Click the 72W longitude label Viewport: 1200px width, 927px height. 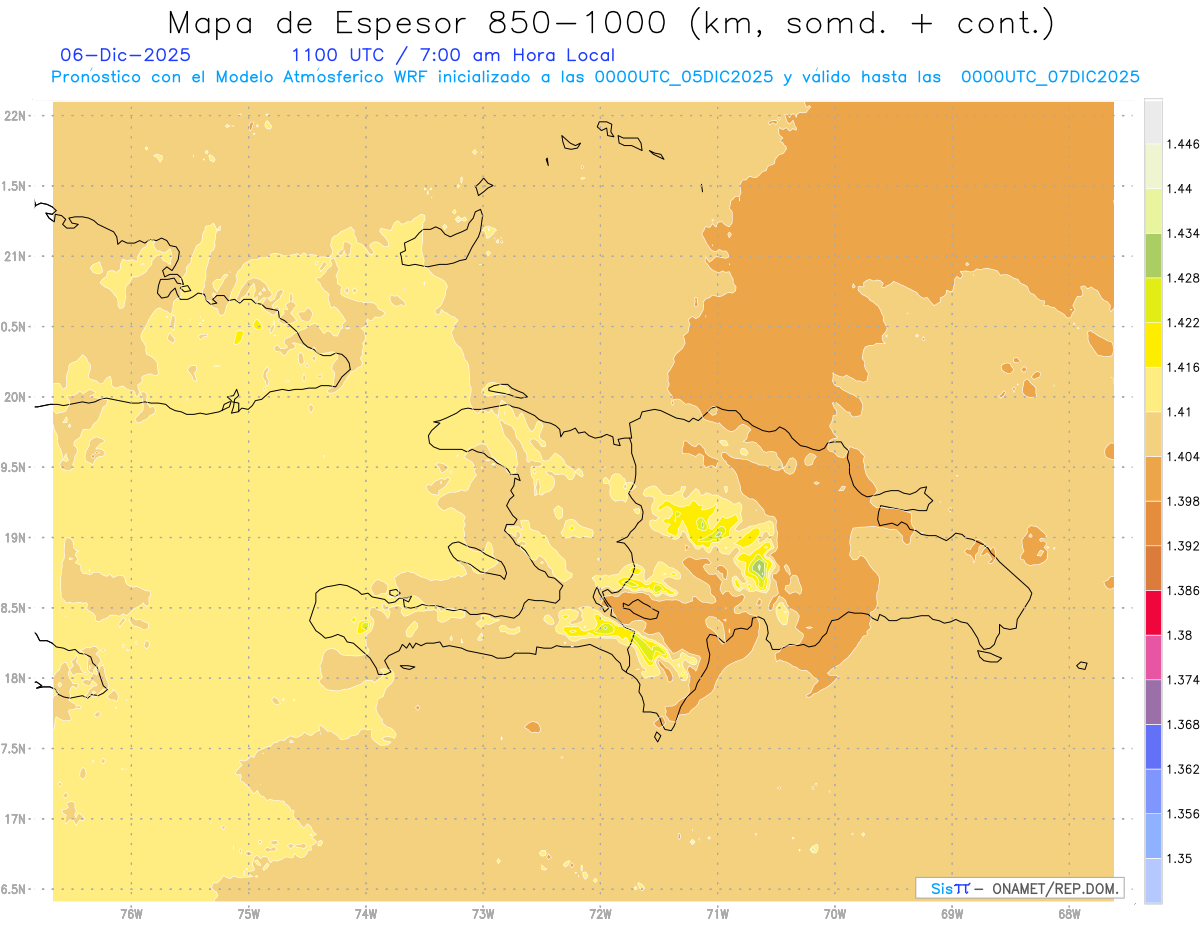[x=600, y=913]
